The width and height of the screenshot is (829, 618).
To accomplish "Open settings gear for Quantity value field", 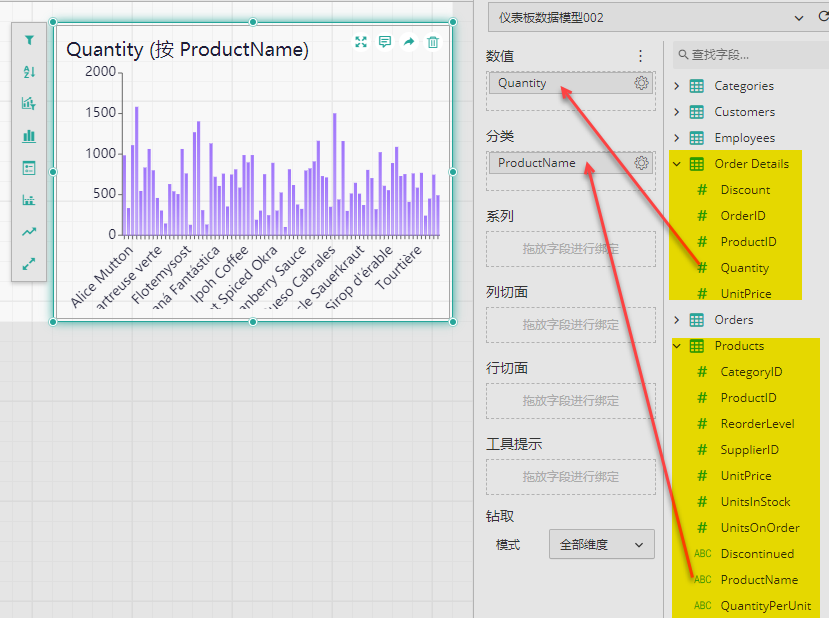I will pyautogui.click(x=641, y=83).
